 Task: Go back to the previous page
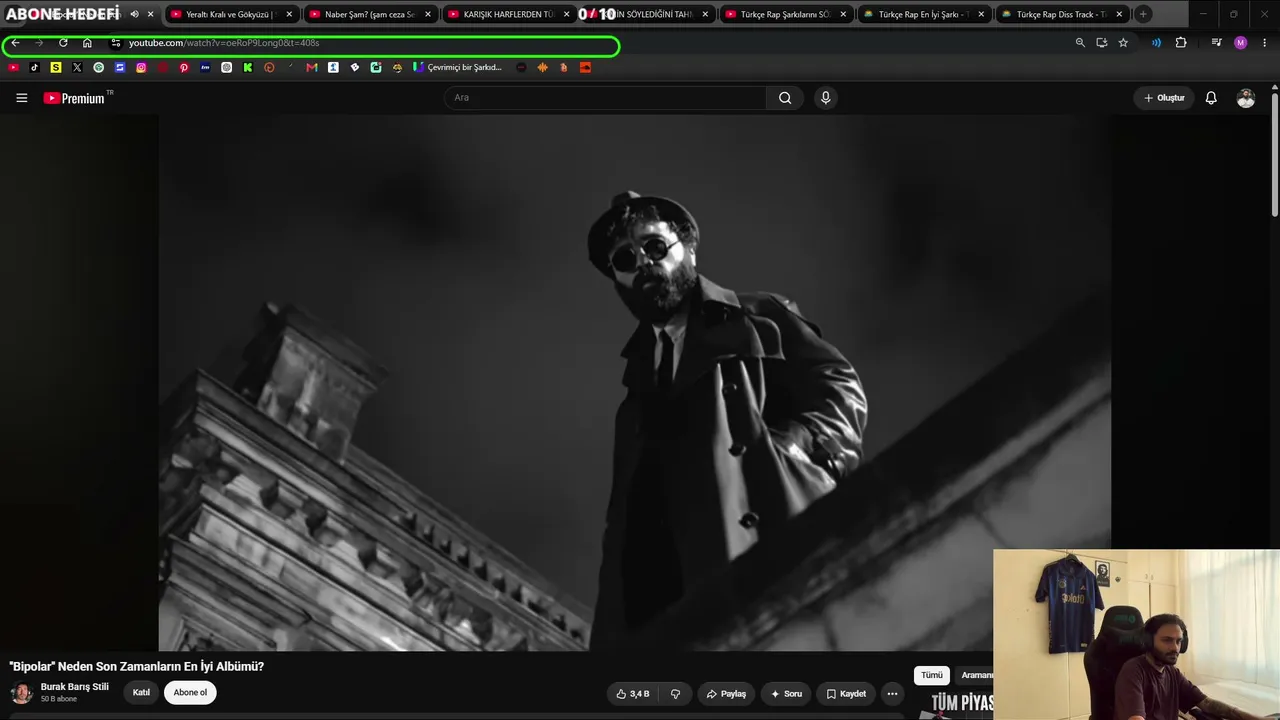15,43
